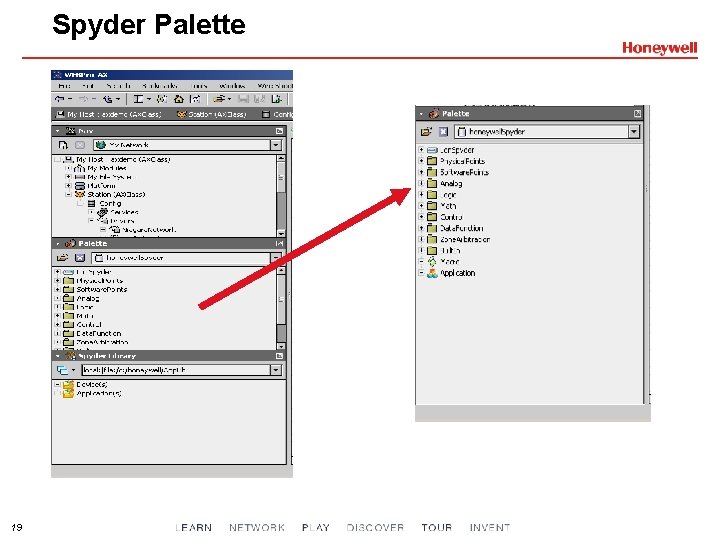This screenshot has width=720, height=540.
Task: Click the Save disk icon in main toolbar
Action: tap(244, 99)
